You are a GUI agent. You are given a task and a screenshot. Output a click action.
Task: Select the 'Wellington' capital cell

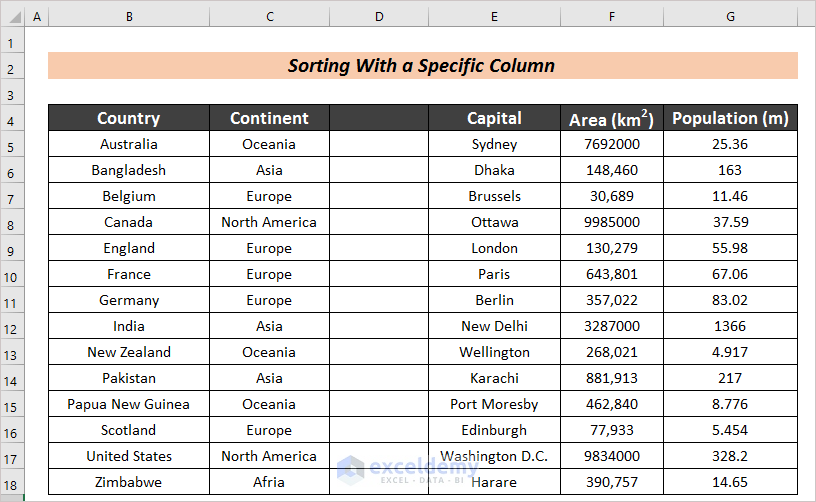click(494, 352)
